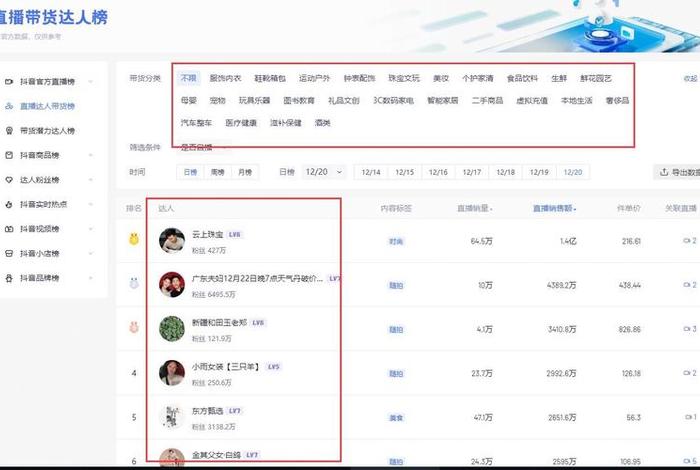
Task: Click the 抖音商品榜 sidebar icon
Action: [9, 155]
